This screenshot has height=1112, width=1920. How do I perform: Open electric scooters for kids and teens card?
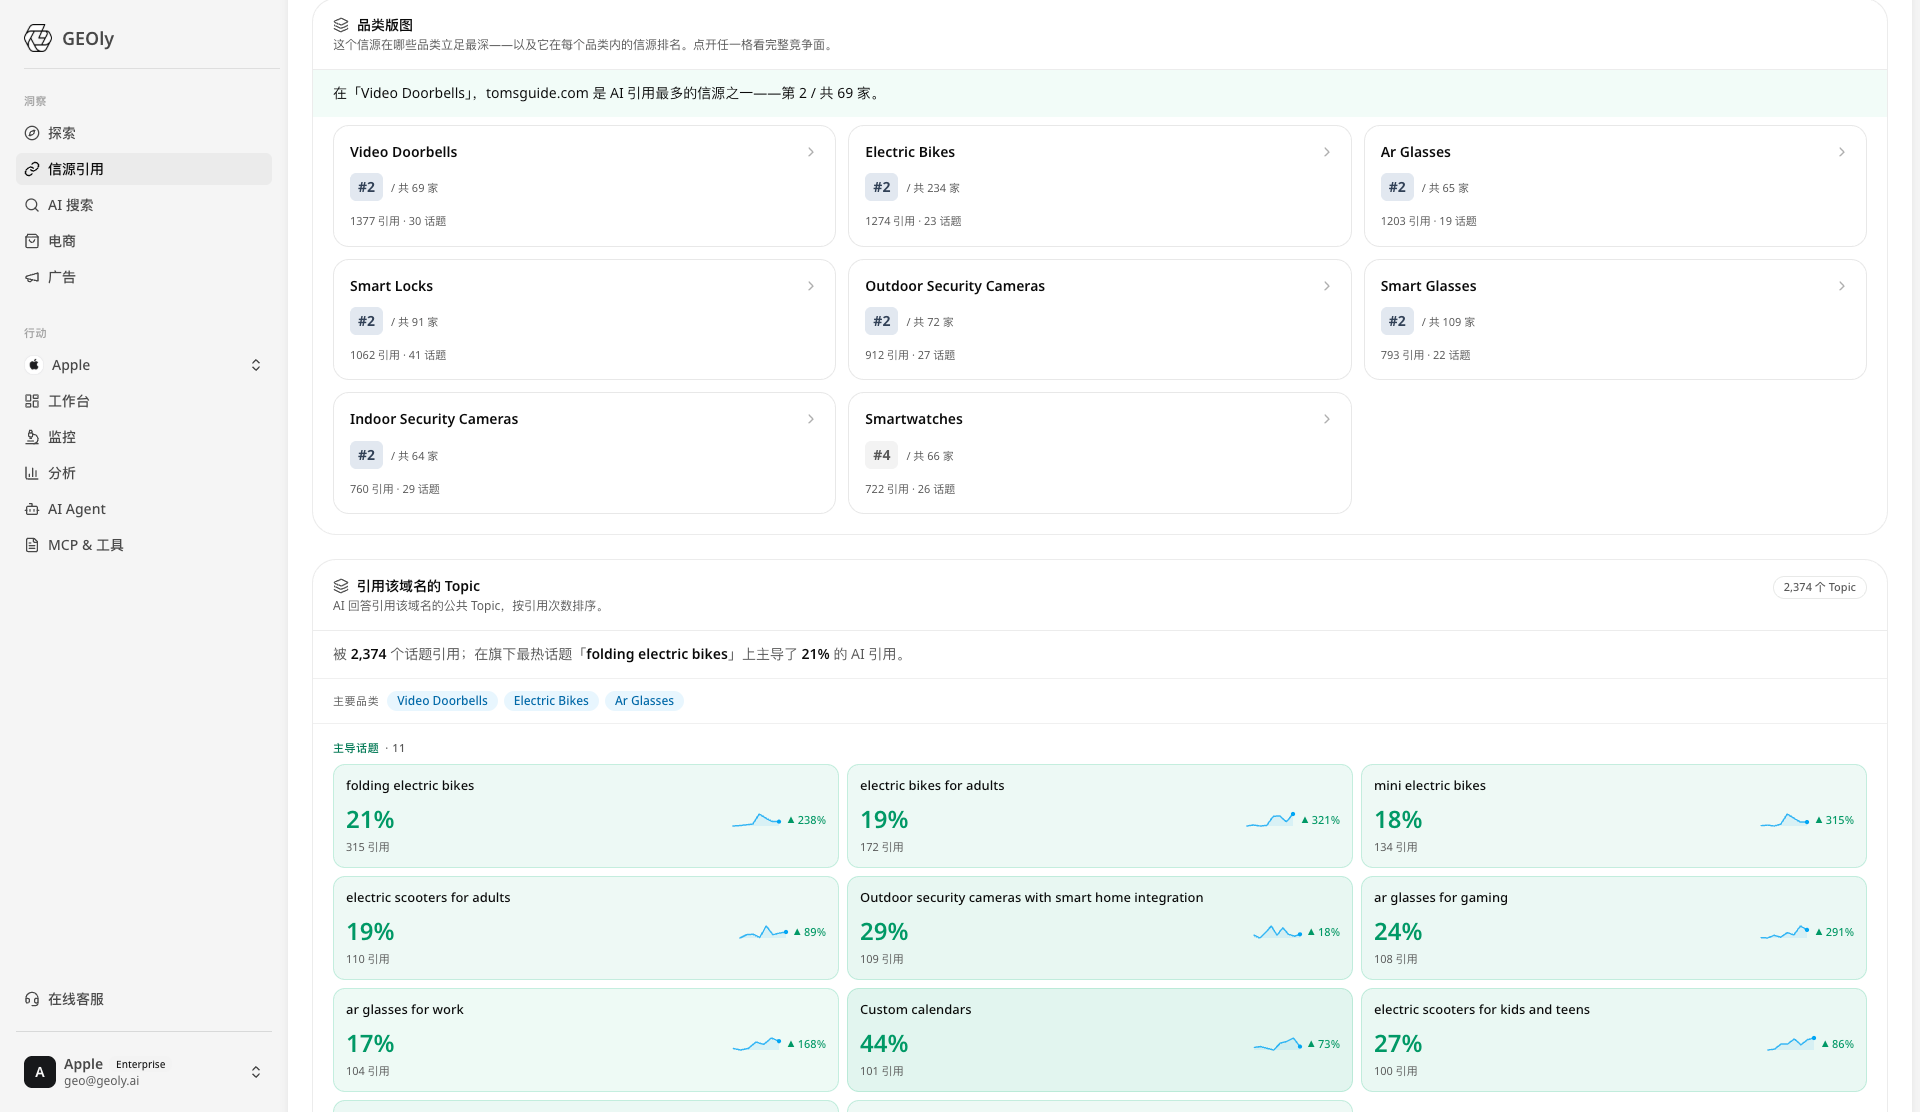[1614, 1040]
